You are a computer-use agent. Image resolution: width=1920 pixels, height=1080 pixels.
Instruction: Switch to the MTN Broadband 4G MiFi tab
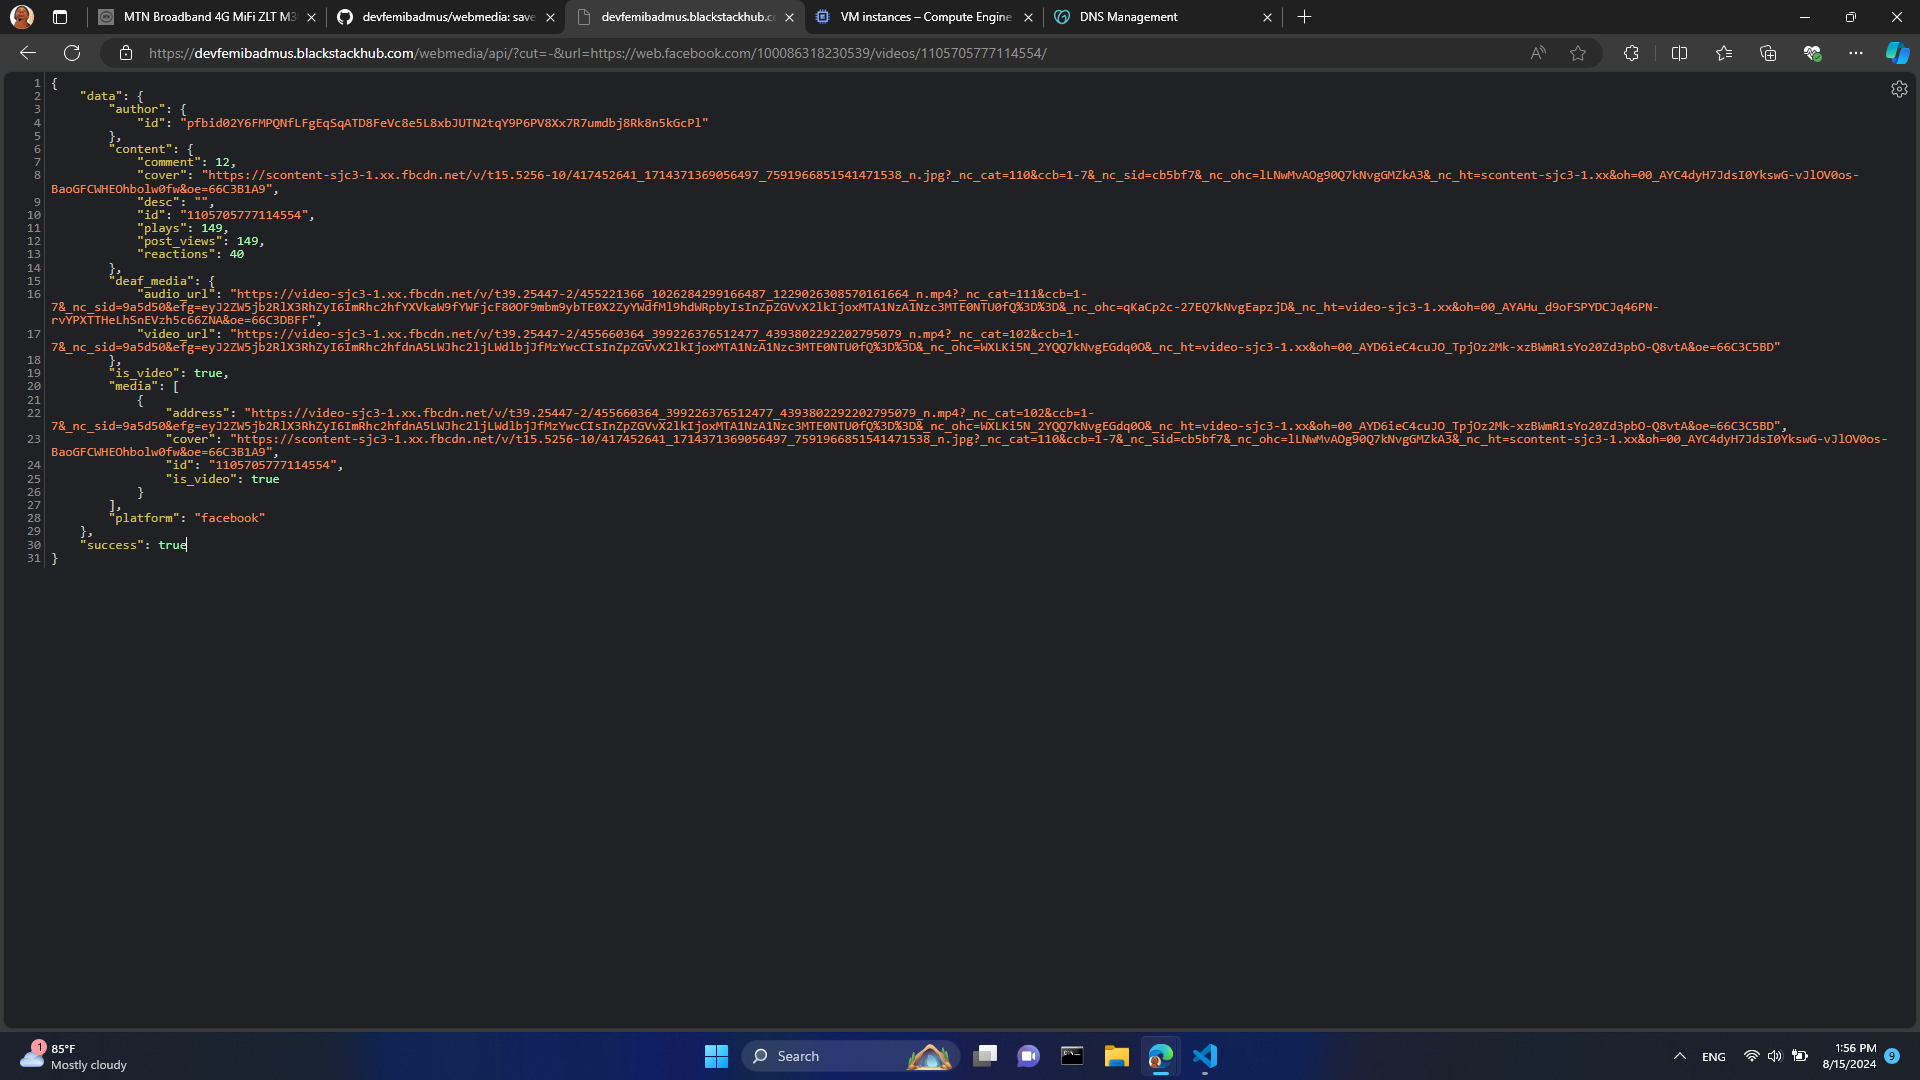pos(208,17)
